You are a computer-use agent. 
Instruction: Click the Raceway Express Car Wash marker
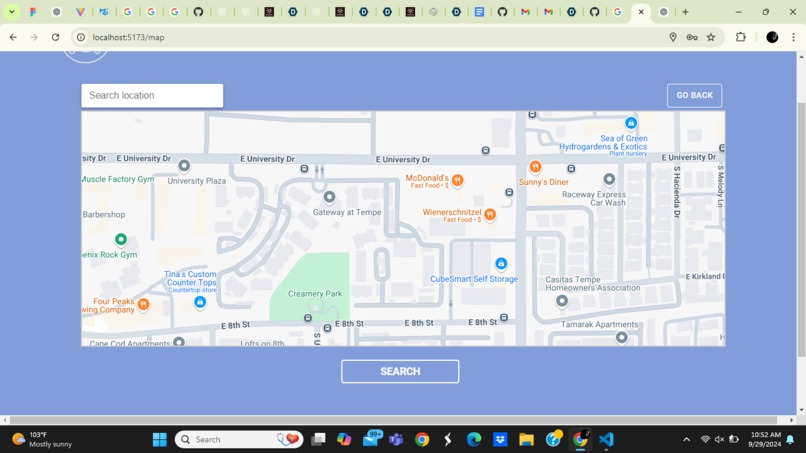coord(609,179)
